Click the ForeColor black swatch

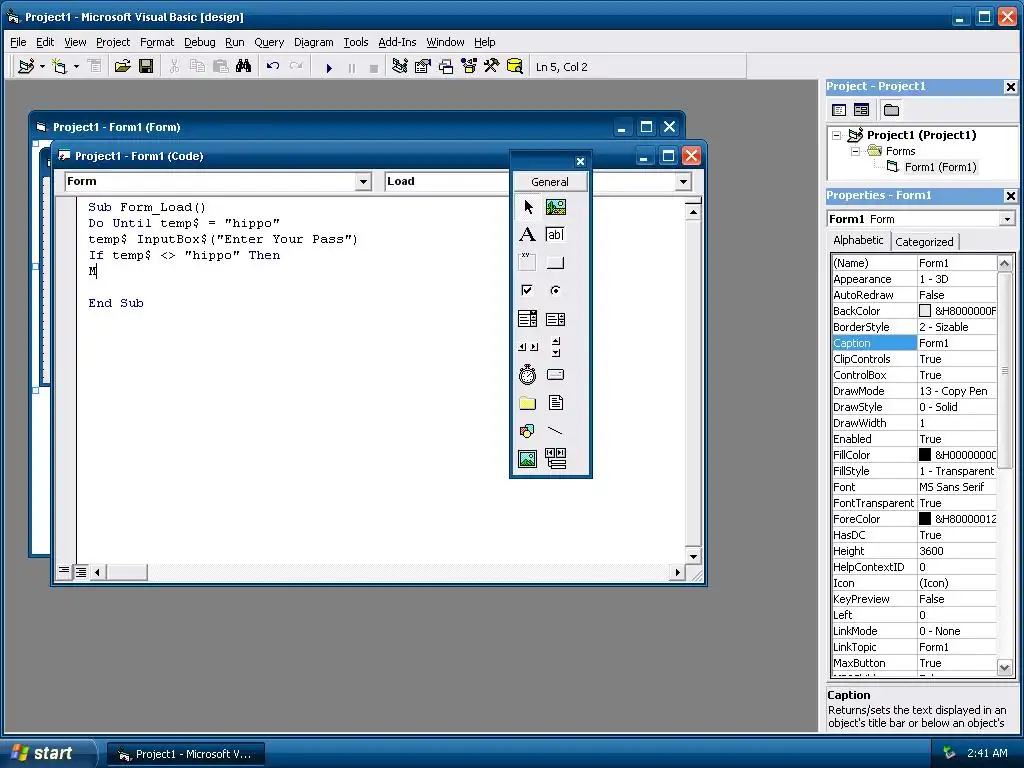pyautogui.click(x=925, y=519)
